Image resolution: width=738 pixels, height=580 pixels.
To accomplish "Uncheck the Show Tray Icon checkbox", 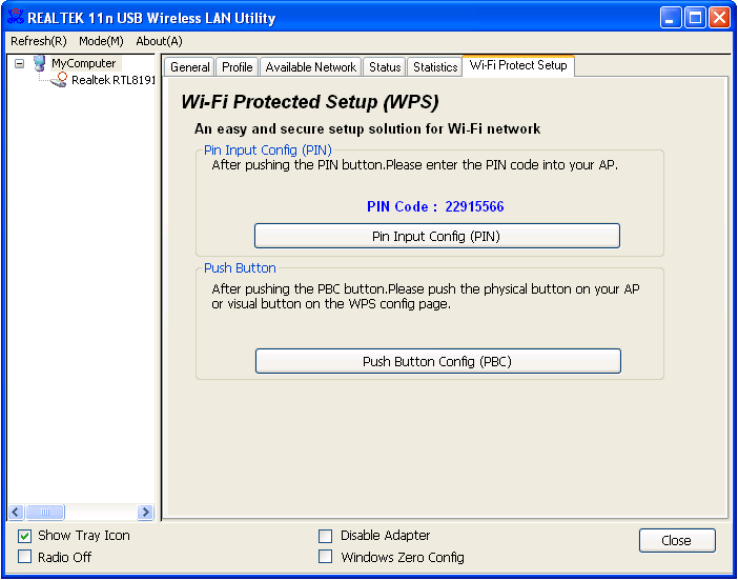I will 25,536.
